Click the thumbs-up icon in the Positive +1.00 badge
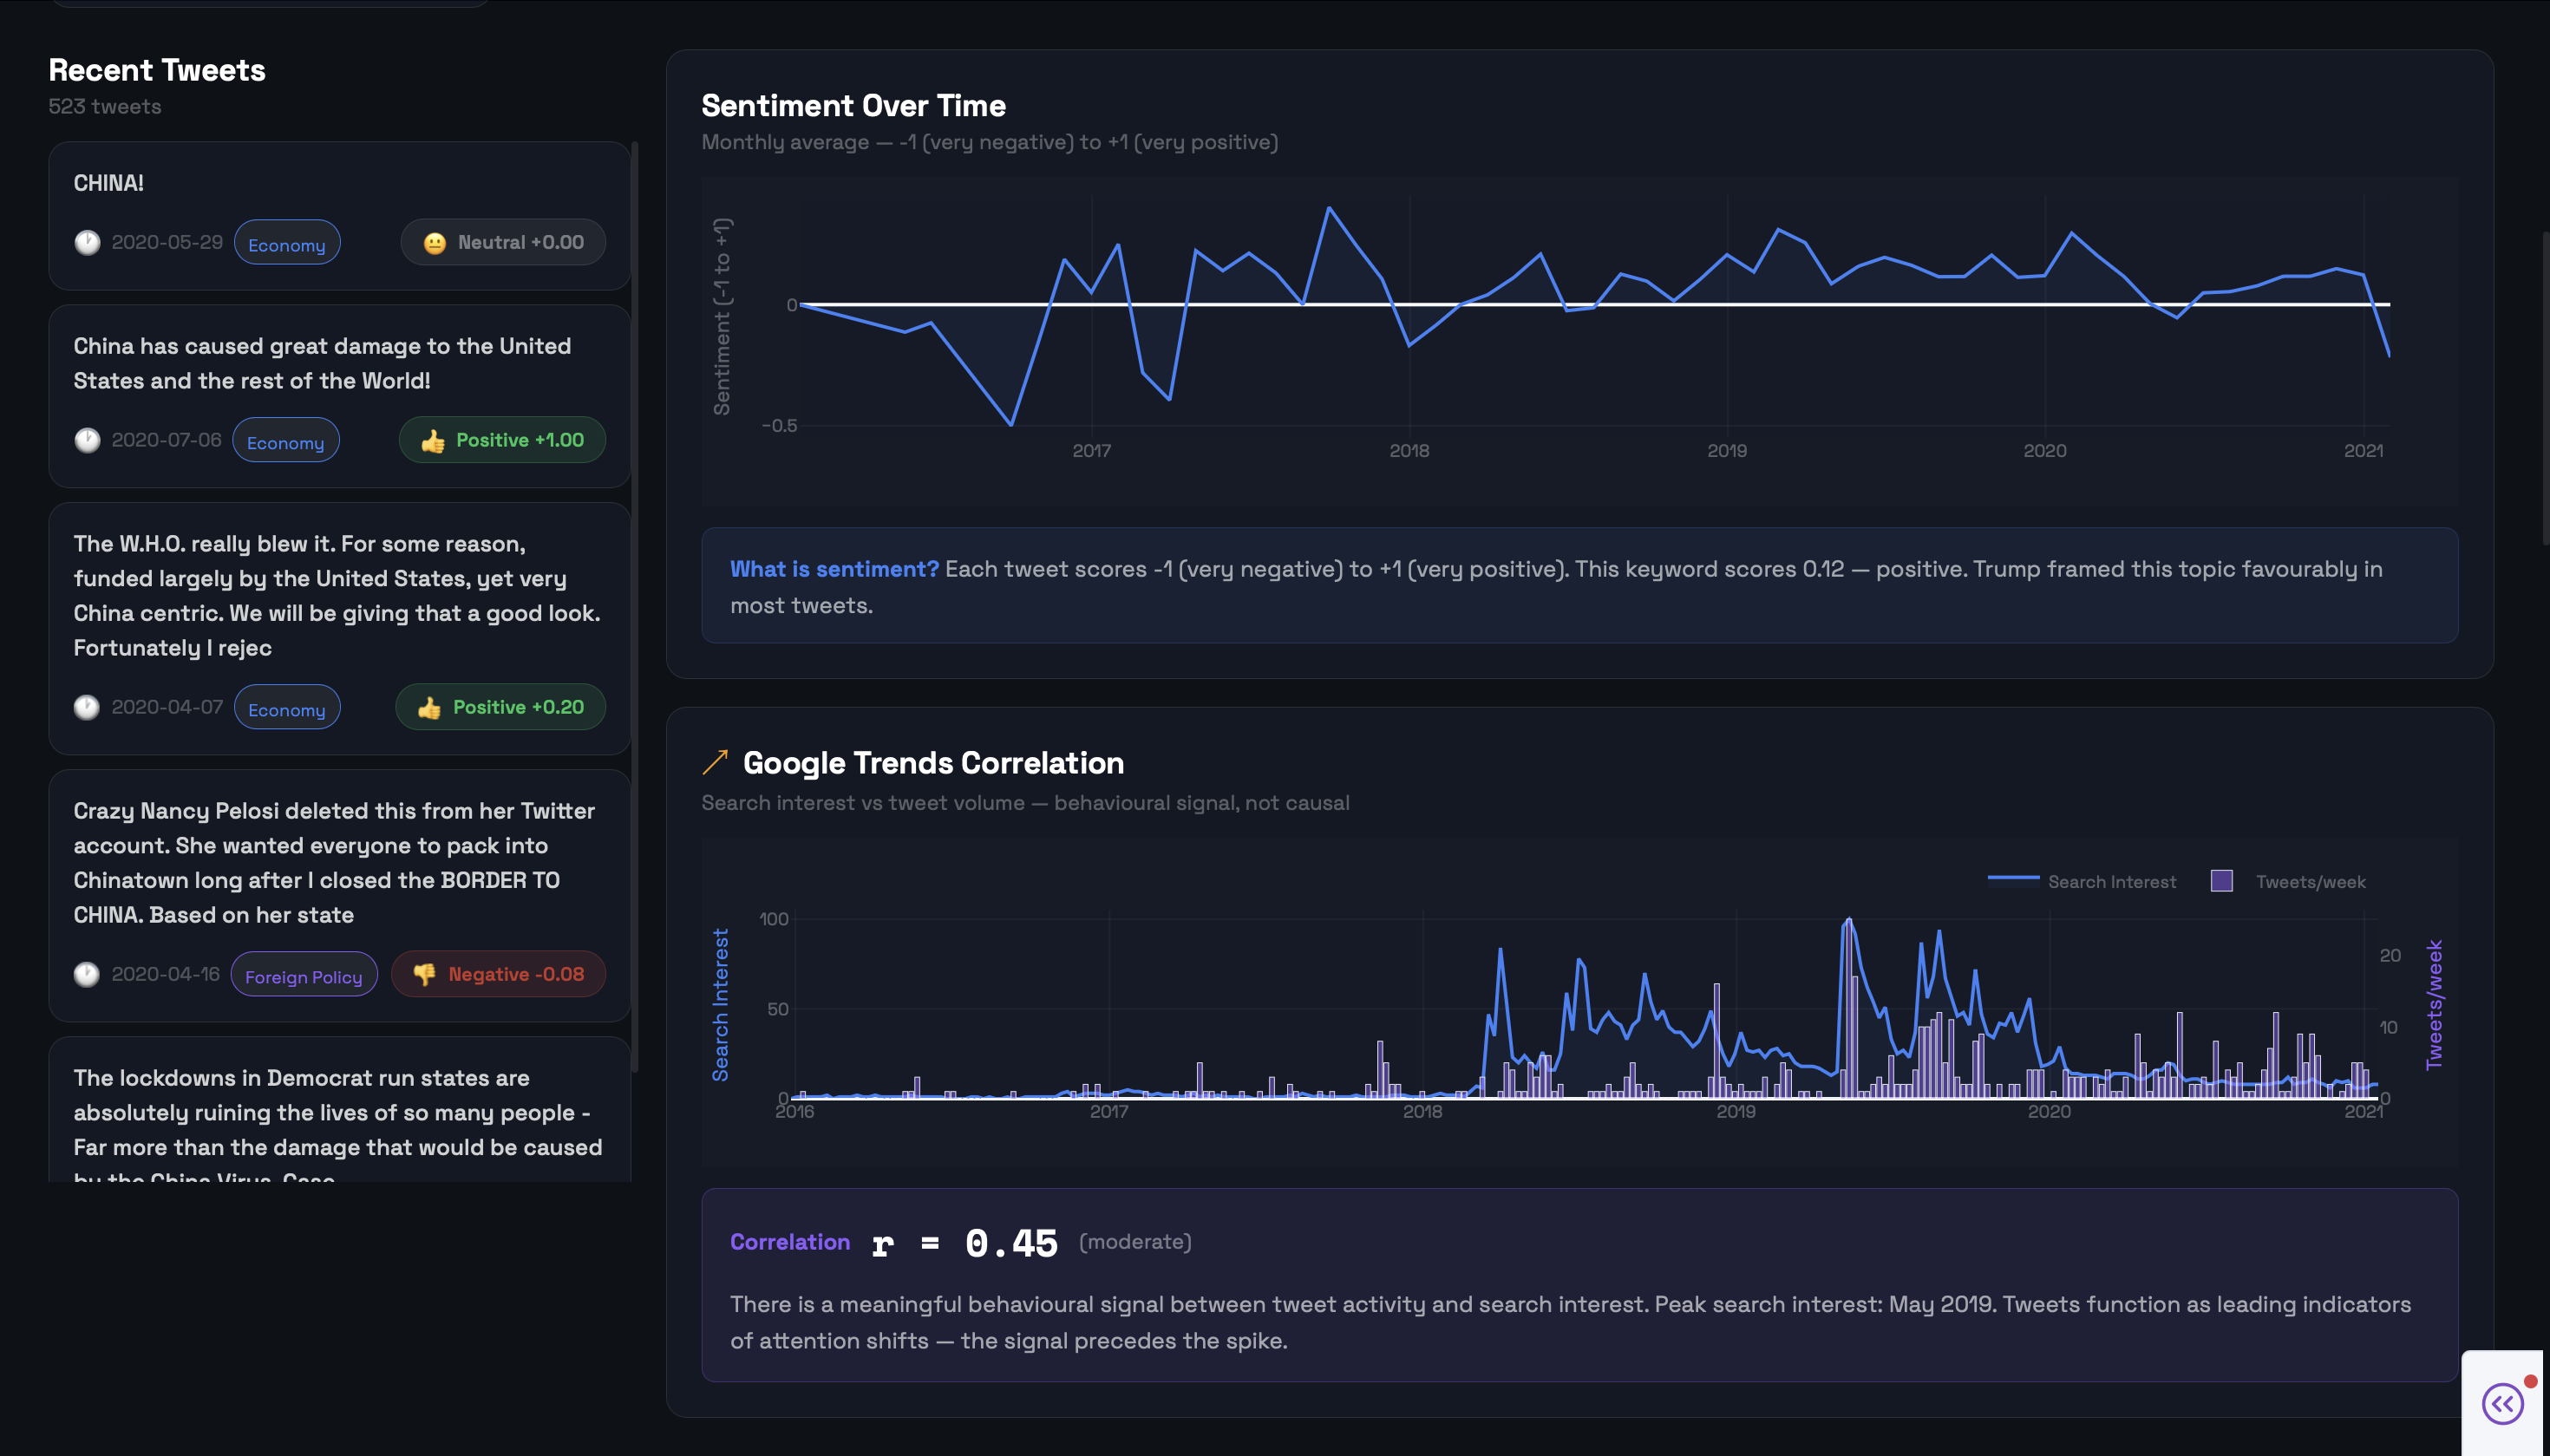2550x1456 pixels. pyautogui.click(x=433, y=441)
